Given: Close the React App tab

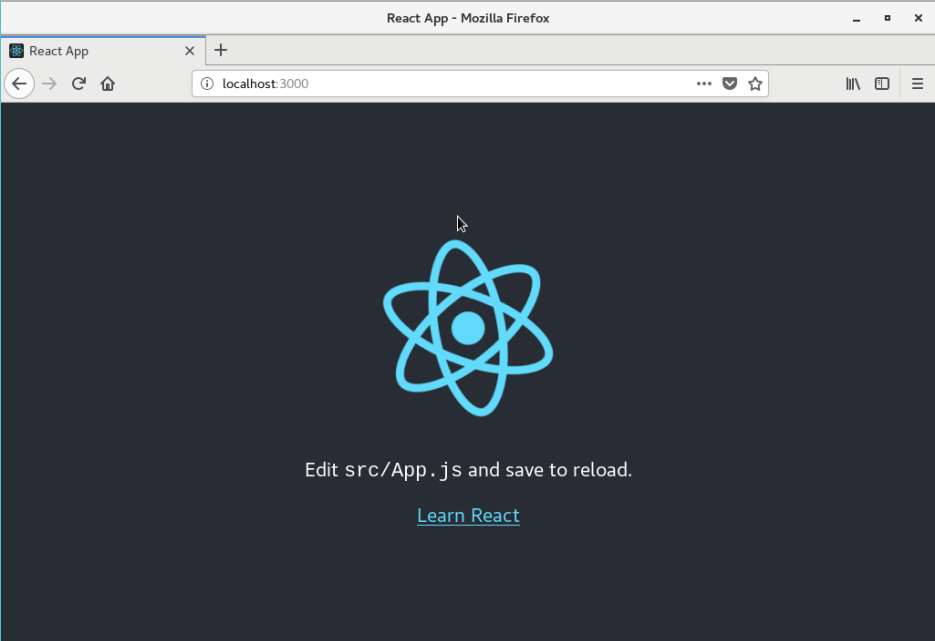Looking at the screenshot, I should (190, 51).
